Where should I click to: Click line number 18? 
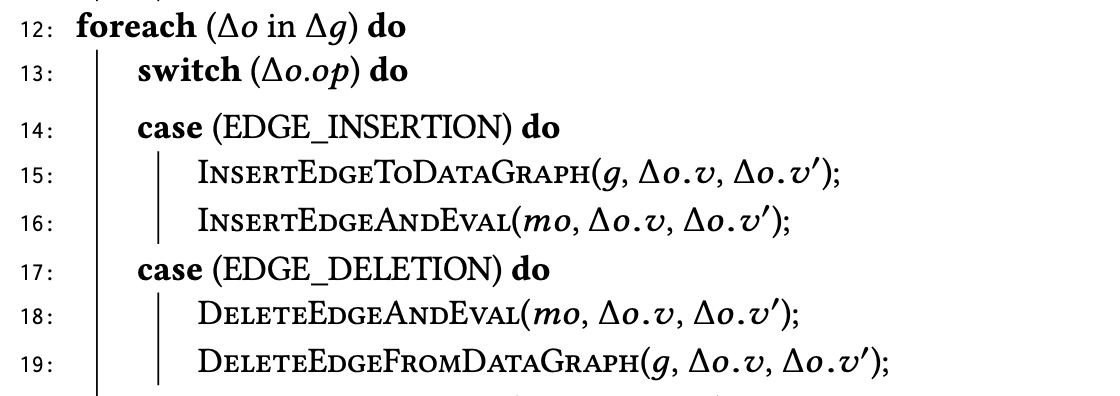pyautogui.click(x=35, y=318)
